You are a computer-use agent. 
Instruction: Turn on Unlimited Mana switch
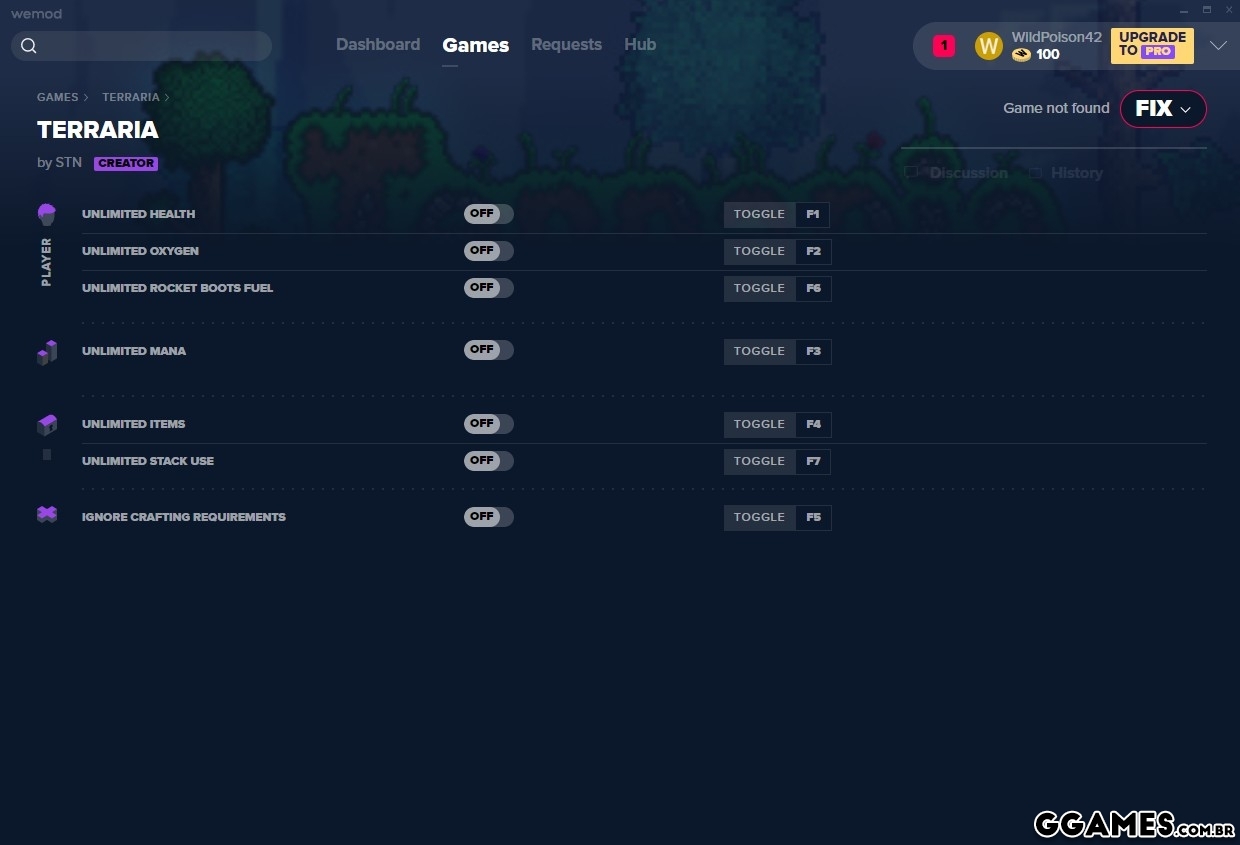tap(488, 351)
